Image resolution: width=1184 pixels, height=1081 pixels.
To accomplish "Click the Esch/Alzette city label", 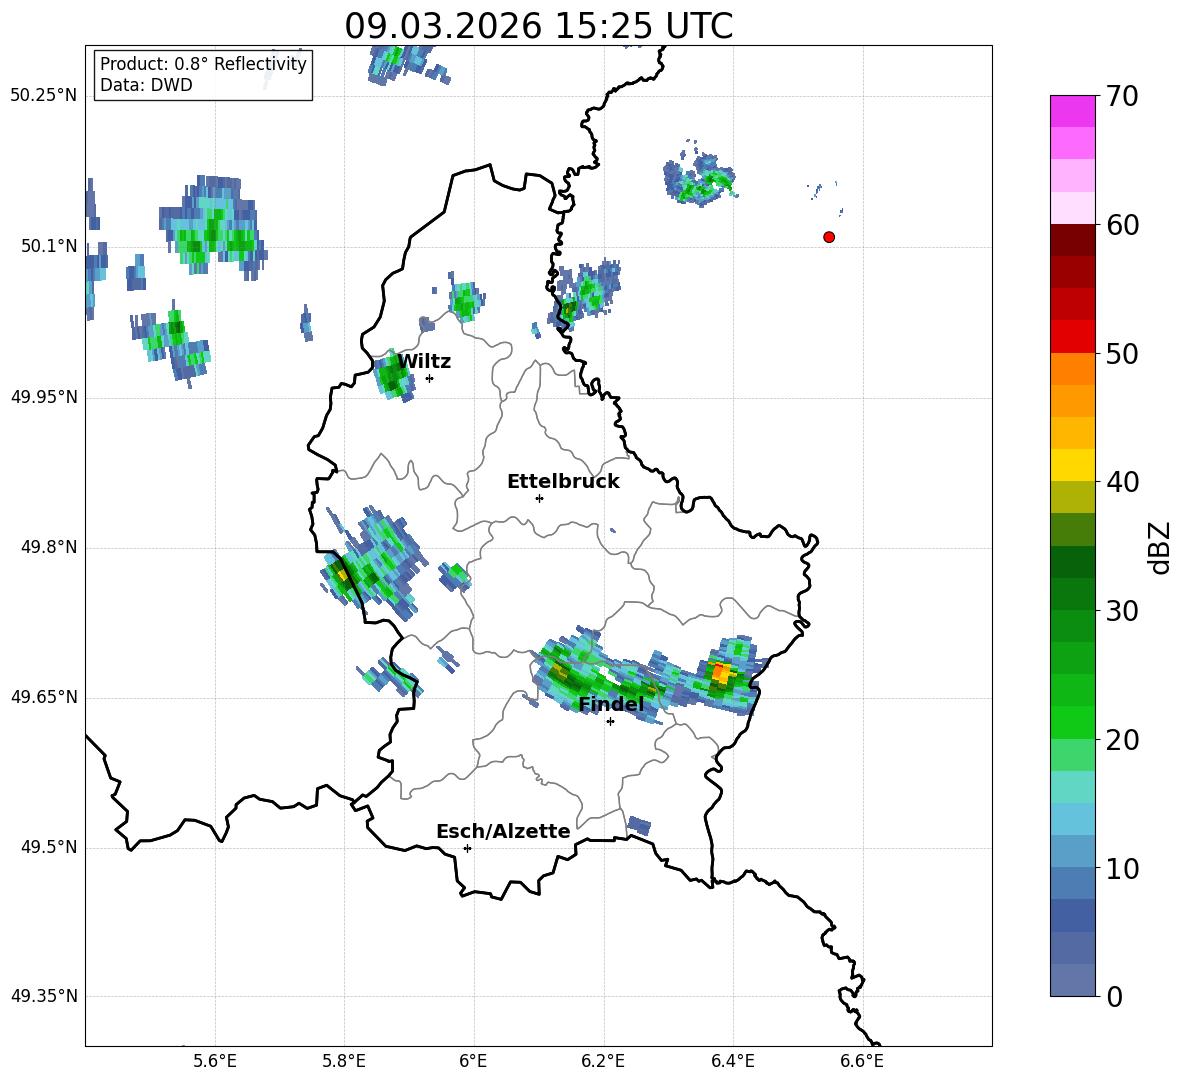I will (x=503, y=831).
